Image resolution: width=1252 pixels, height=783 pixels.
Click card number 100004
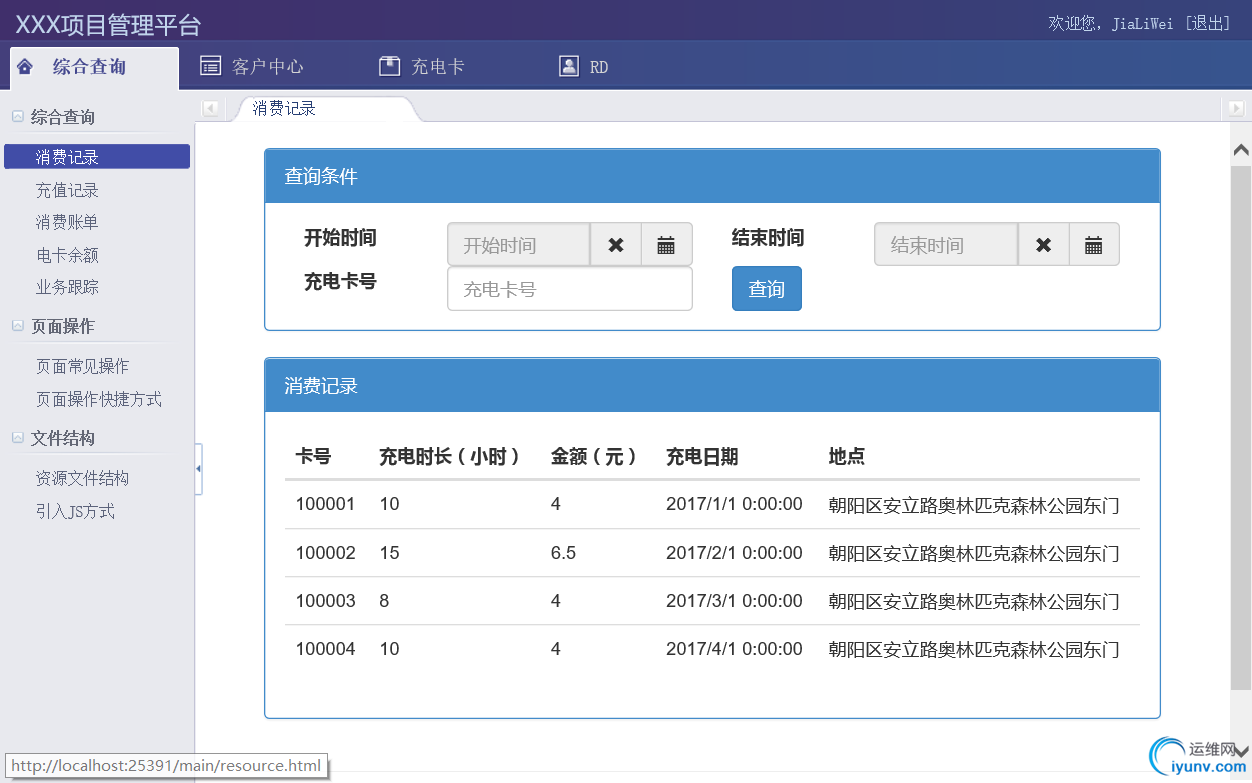click(x=325, y=649)
